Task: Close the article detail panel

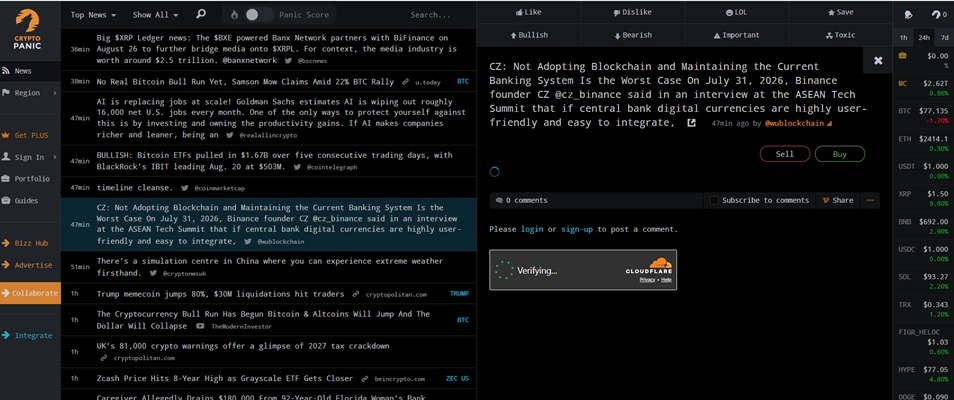Action: [x=878, y=60]
